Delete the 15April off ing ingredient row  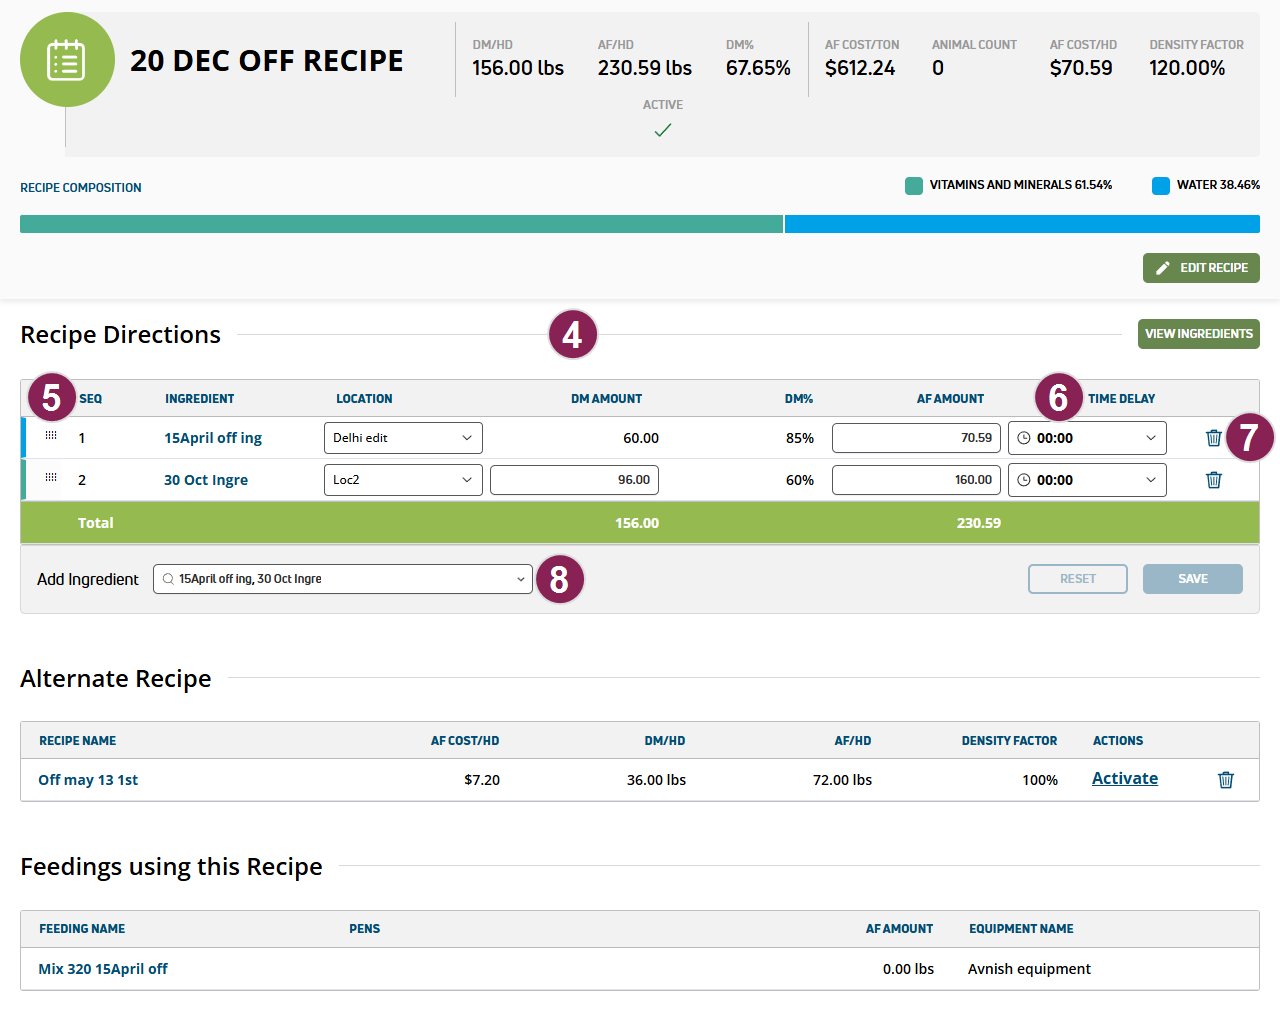[1213, 438]
